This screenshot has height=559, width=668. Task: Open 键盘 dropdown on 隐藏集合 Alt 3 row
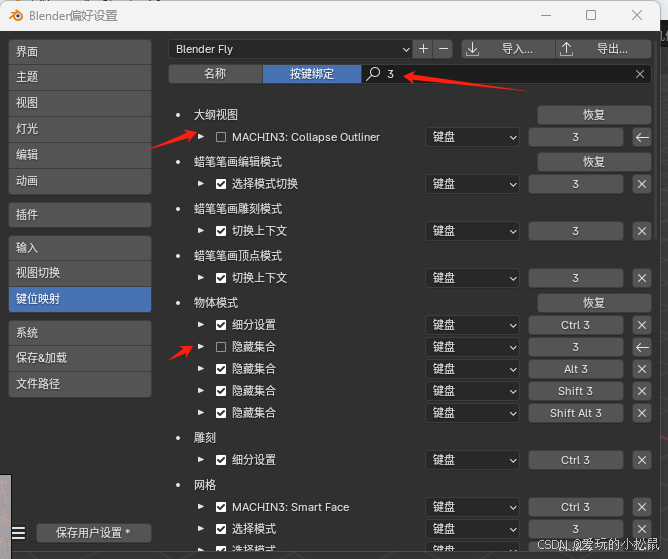click(472, 369)
